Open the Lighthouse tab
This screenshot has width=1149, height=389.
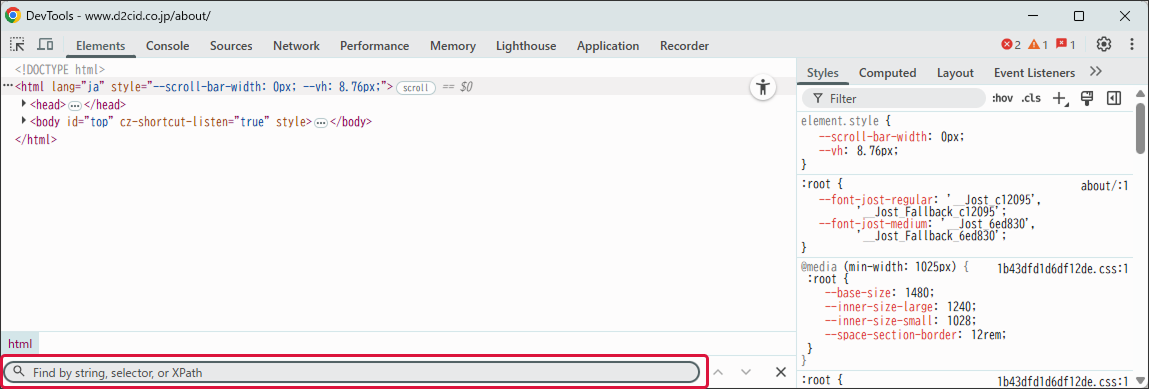[x=525, y=45]
